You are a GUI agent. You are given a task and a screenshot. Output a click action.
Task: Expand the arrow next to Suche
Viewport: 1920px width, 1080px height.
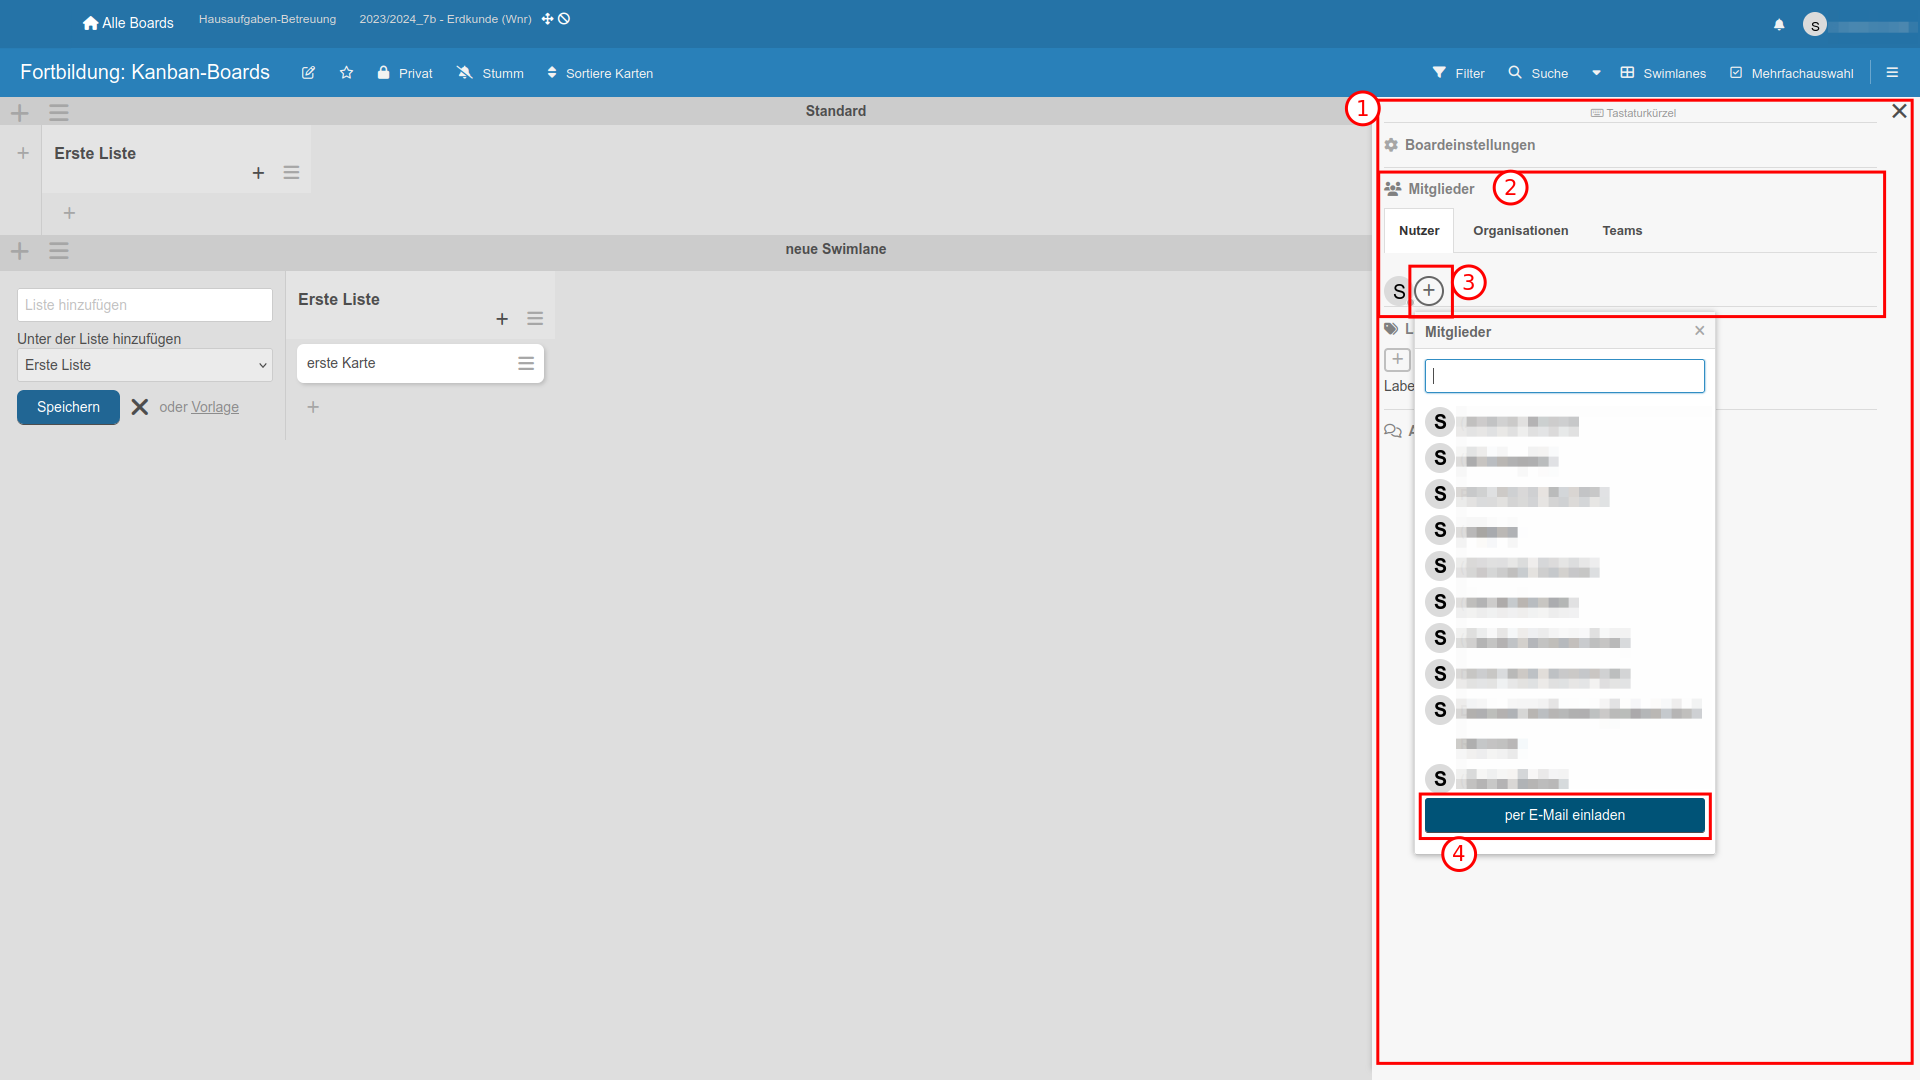(1596, 73)
